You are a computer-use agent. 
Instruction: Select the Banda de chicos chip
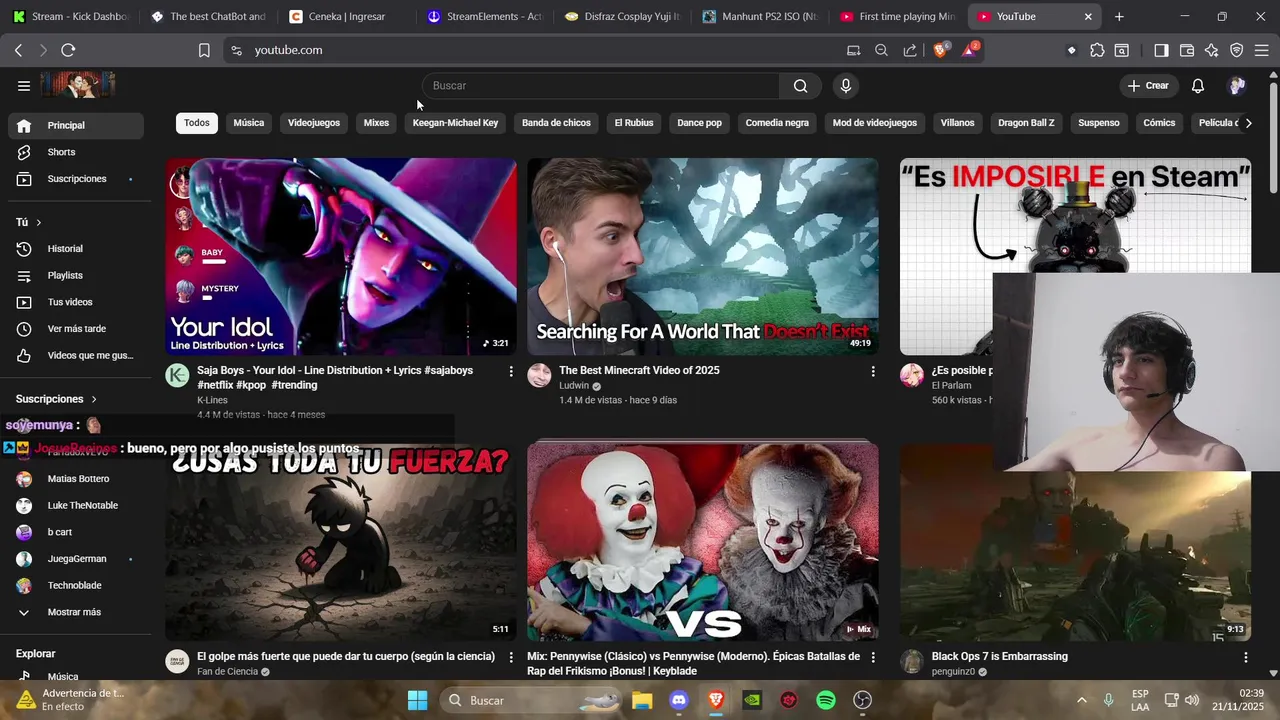[556, 123]
